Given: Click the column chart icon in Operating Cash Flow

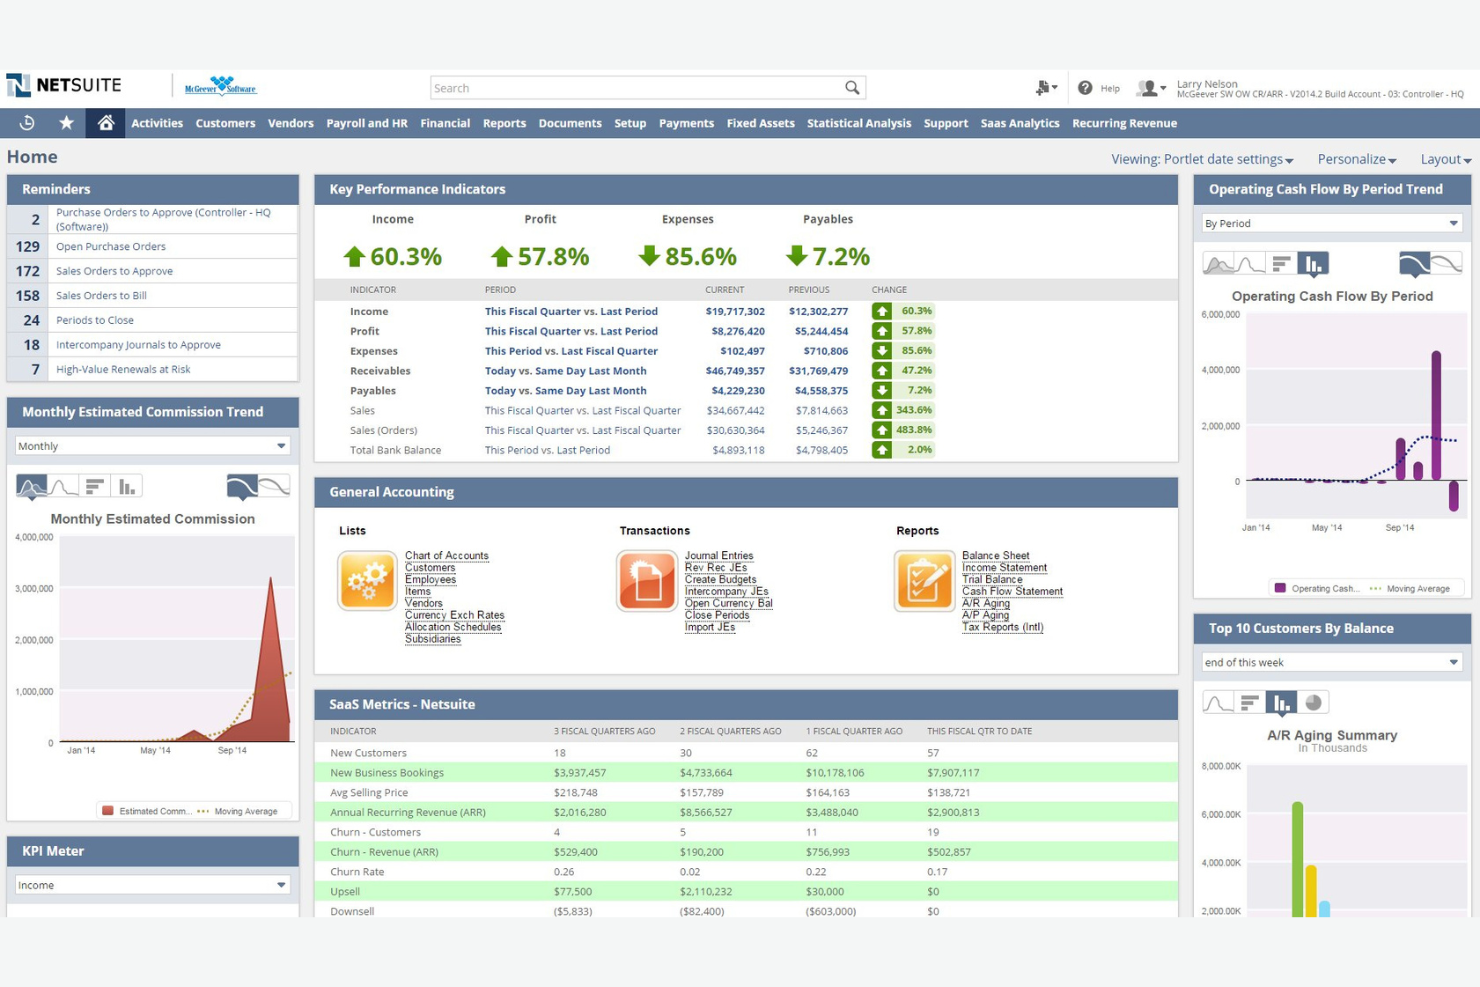Looking at the screenshot, I should coord(1311,263).
